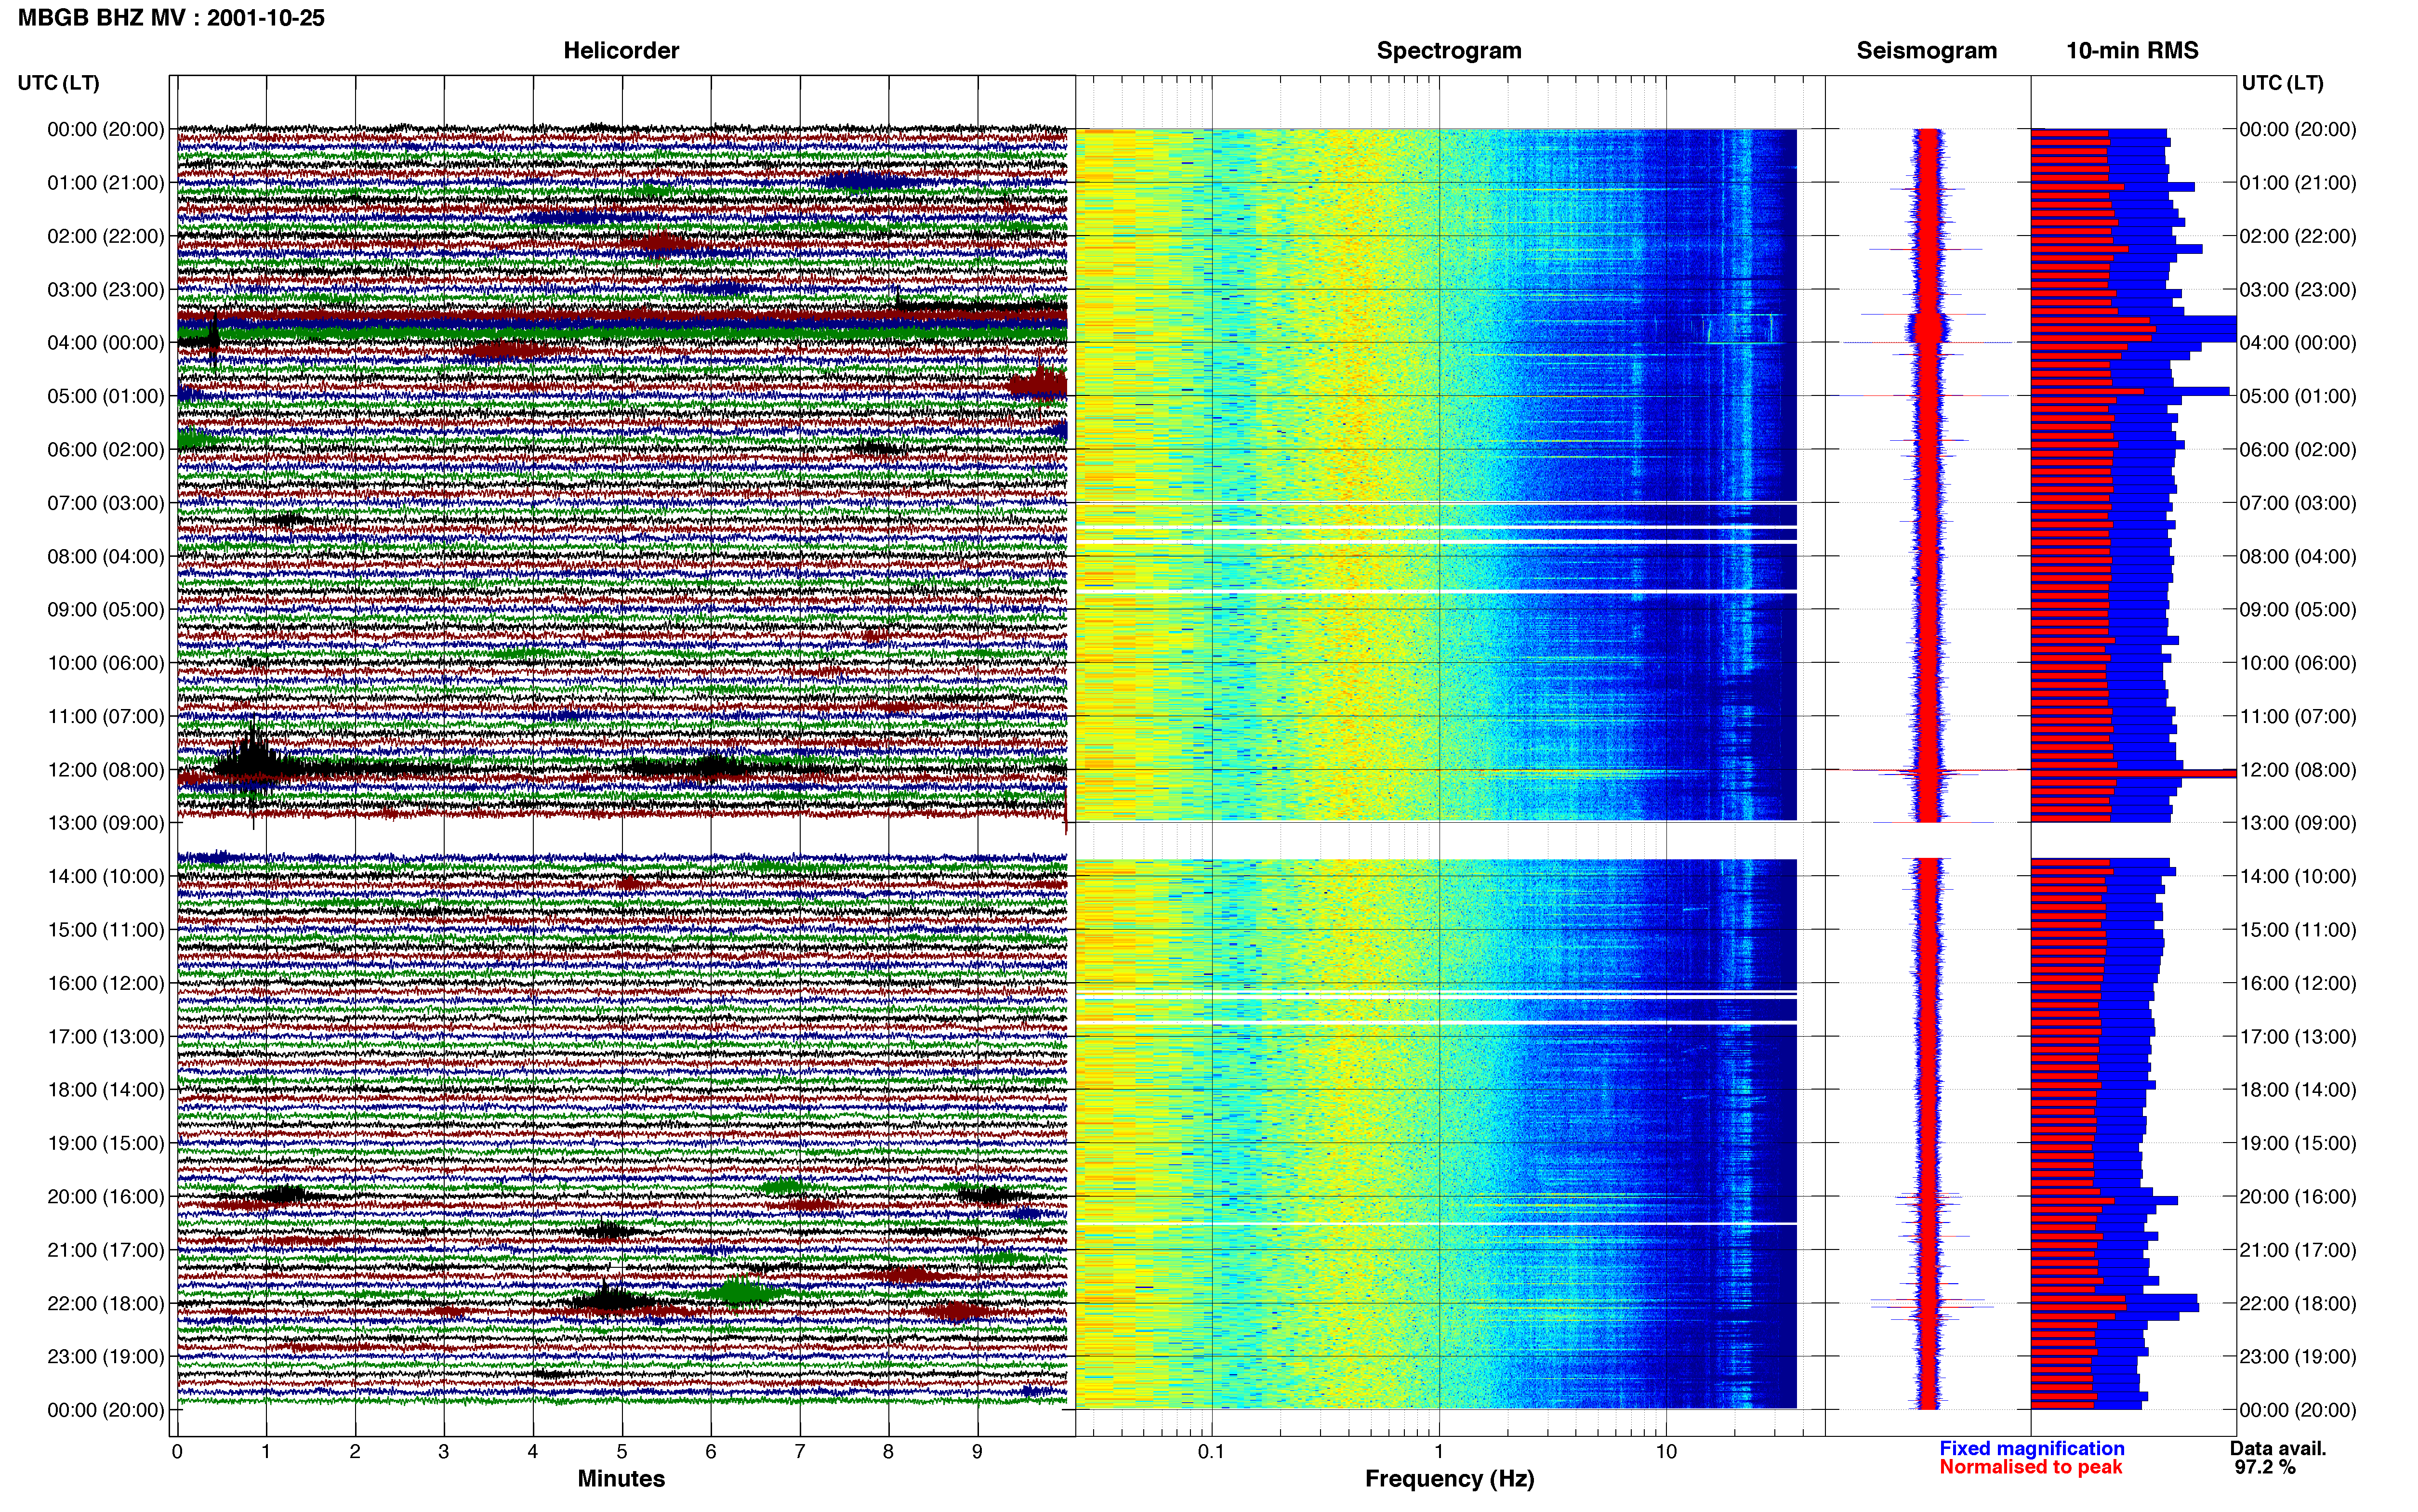Select the Seismogram panel heading

[x=1927, y=51]
